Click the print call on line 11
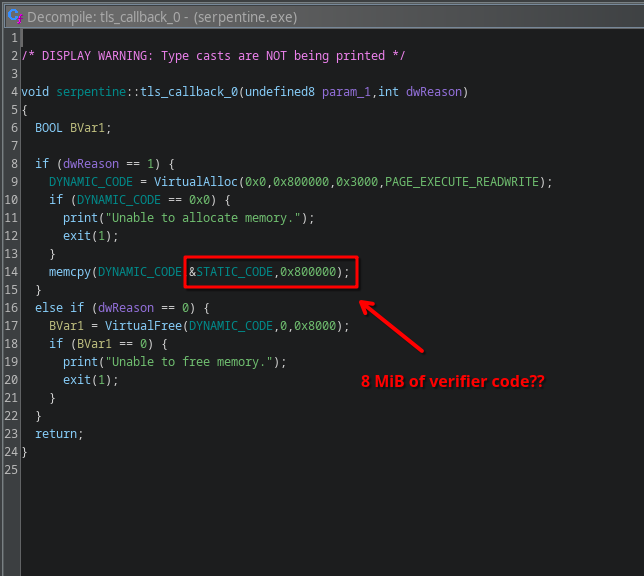This screenshot has width=644, height=576. [x=80, y=218]
